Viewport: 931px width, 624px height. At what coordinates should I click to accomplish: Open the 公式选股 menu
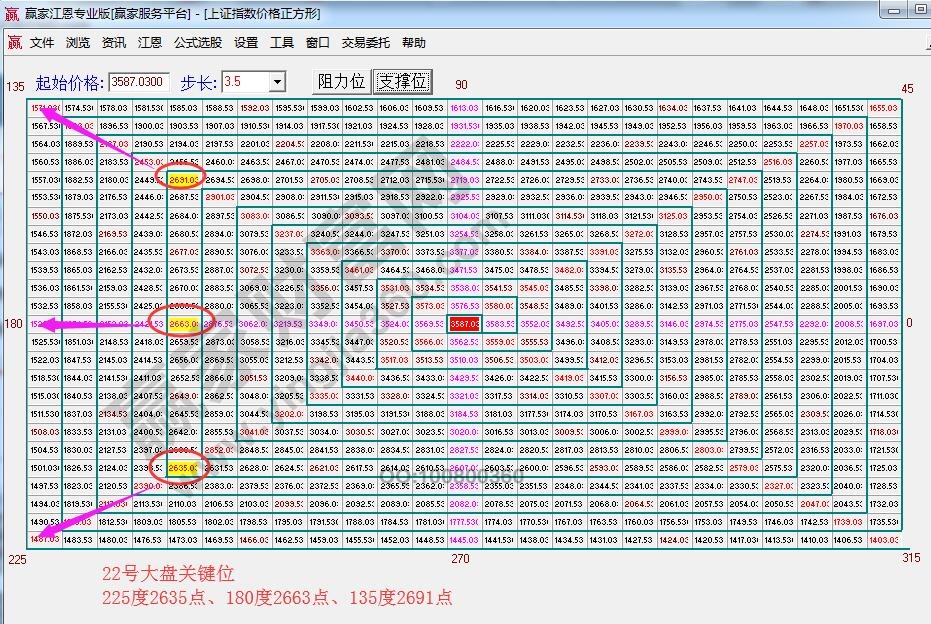coord(197,42)
